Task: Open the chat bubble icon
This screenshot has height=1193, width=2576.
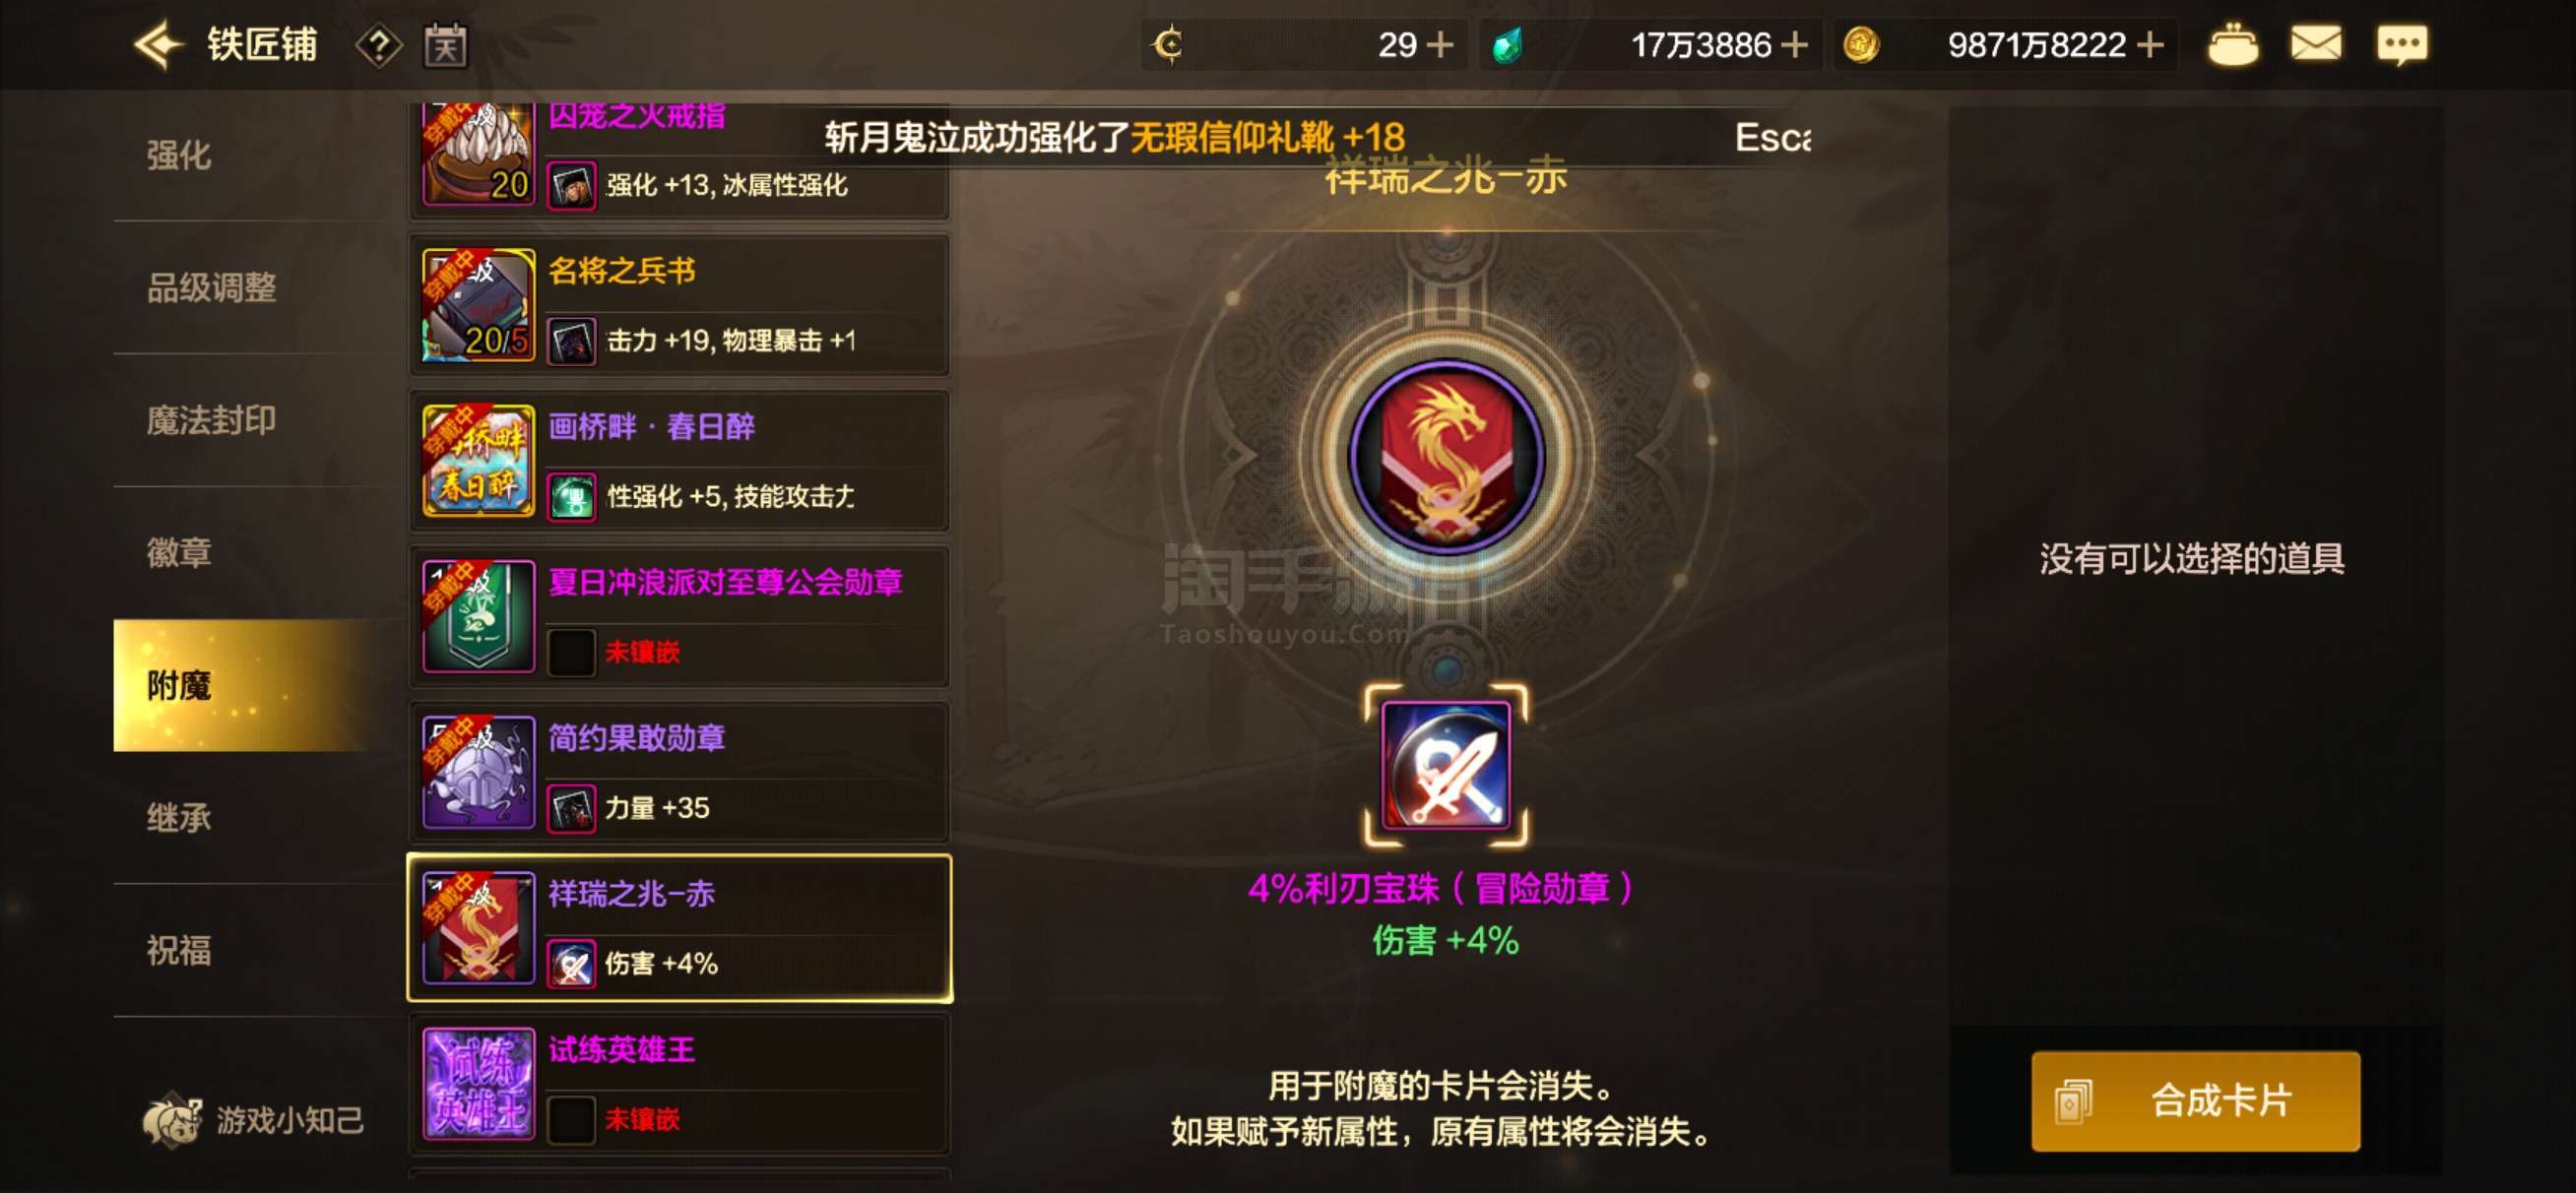Action: click(2402, 45)
